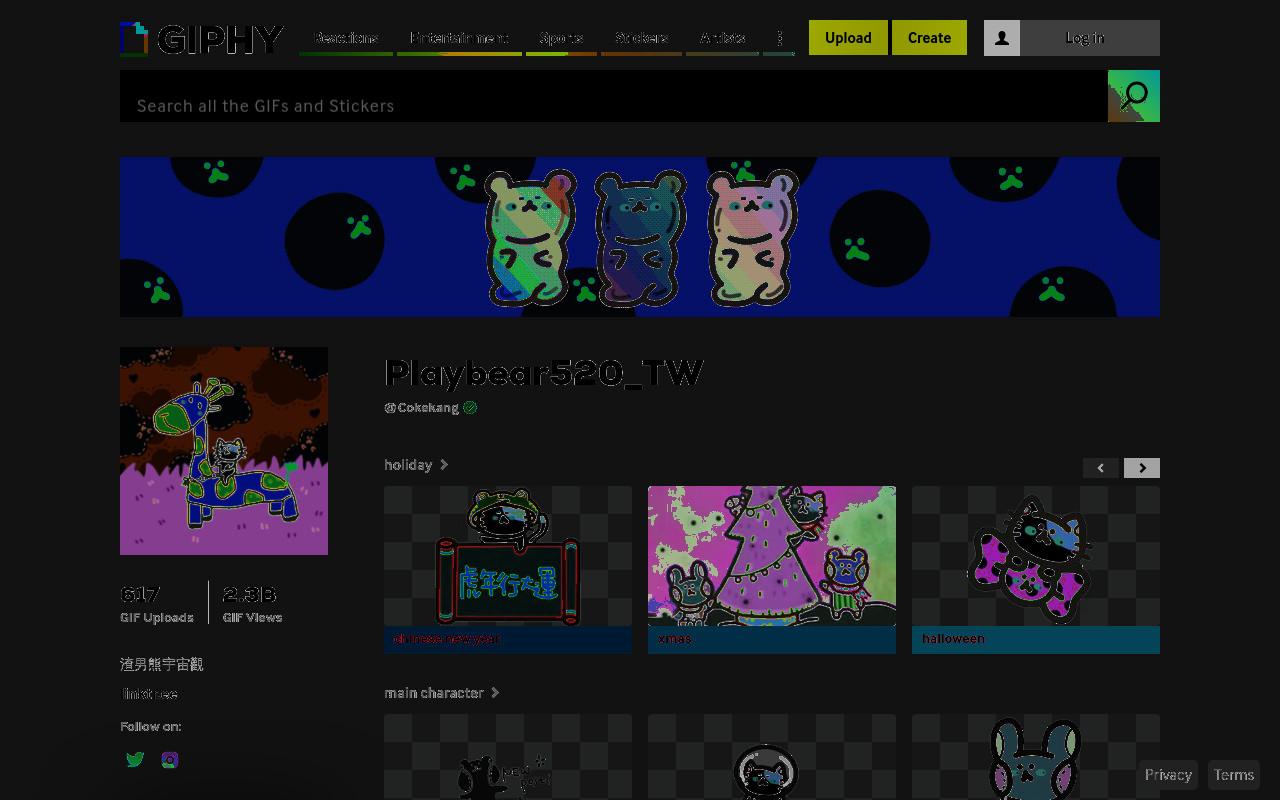Screen dimensions: 1280x800
Task: Click the 617 GIF Uploads count
Action: tap(157, 603)
